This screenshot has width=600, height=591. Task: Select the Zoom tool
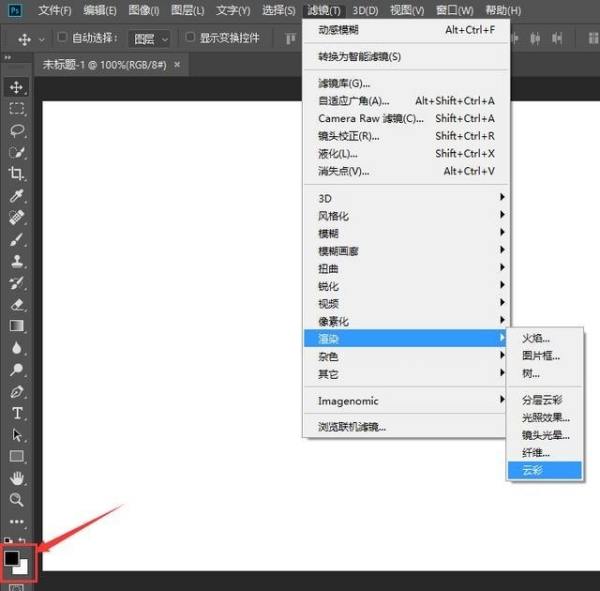[x=16, y=500]
